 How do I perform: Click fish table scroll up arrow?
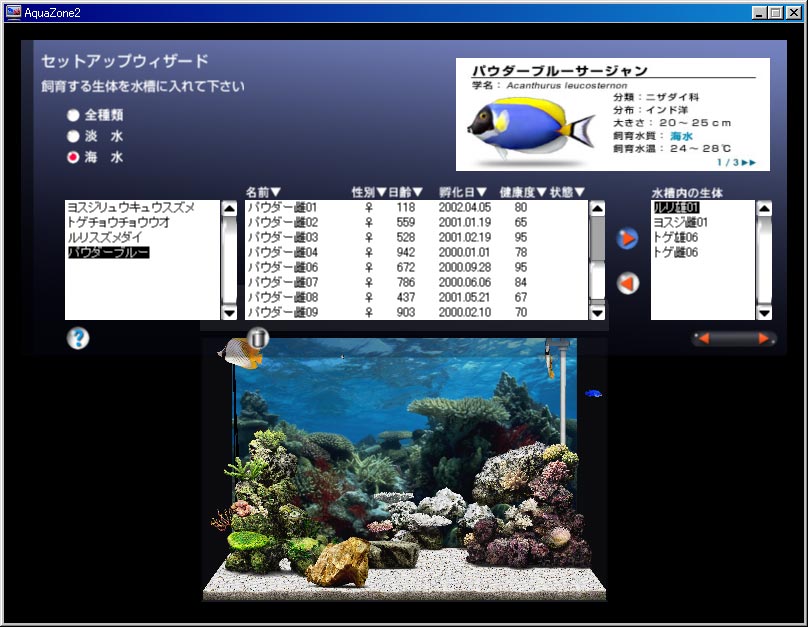click(597, 208)
